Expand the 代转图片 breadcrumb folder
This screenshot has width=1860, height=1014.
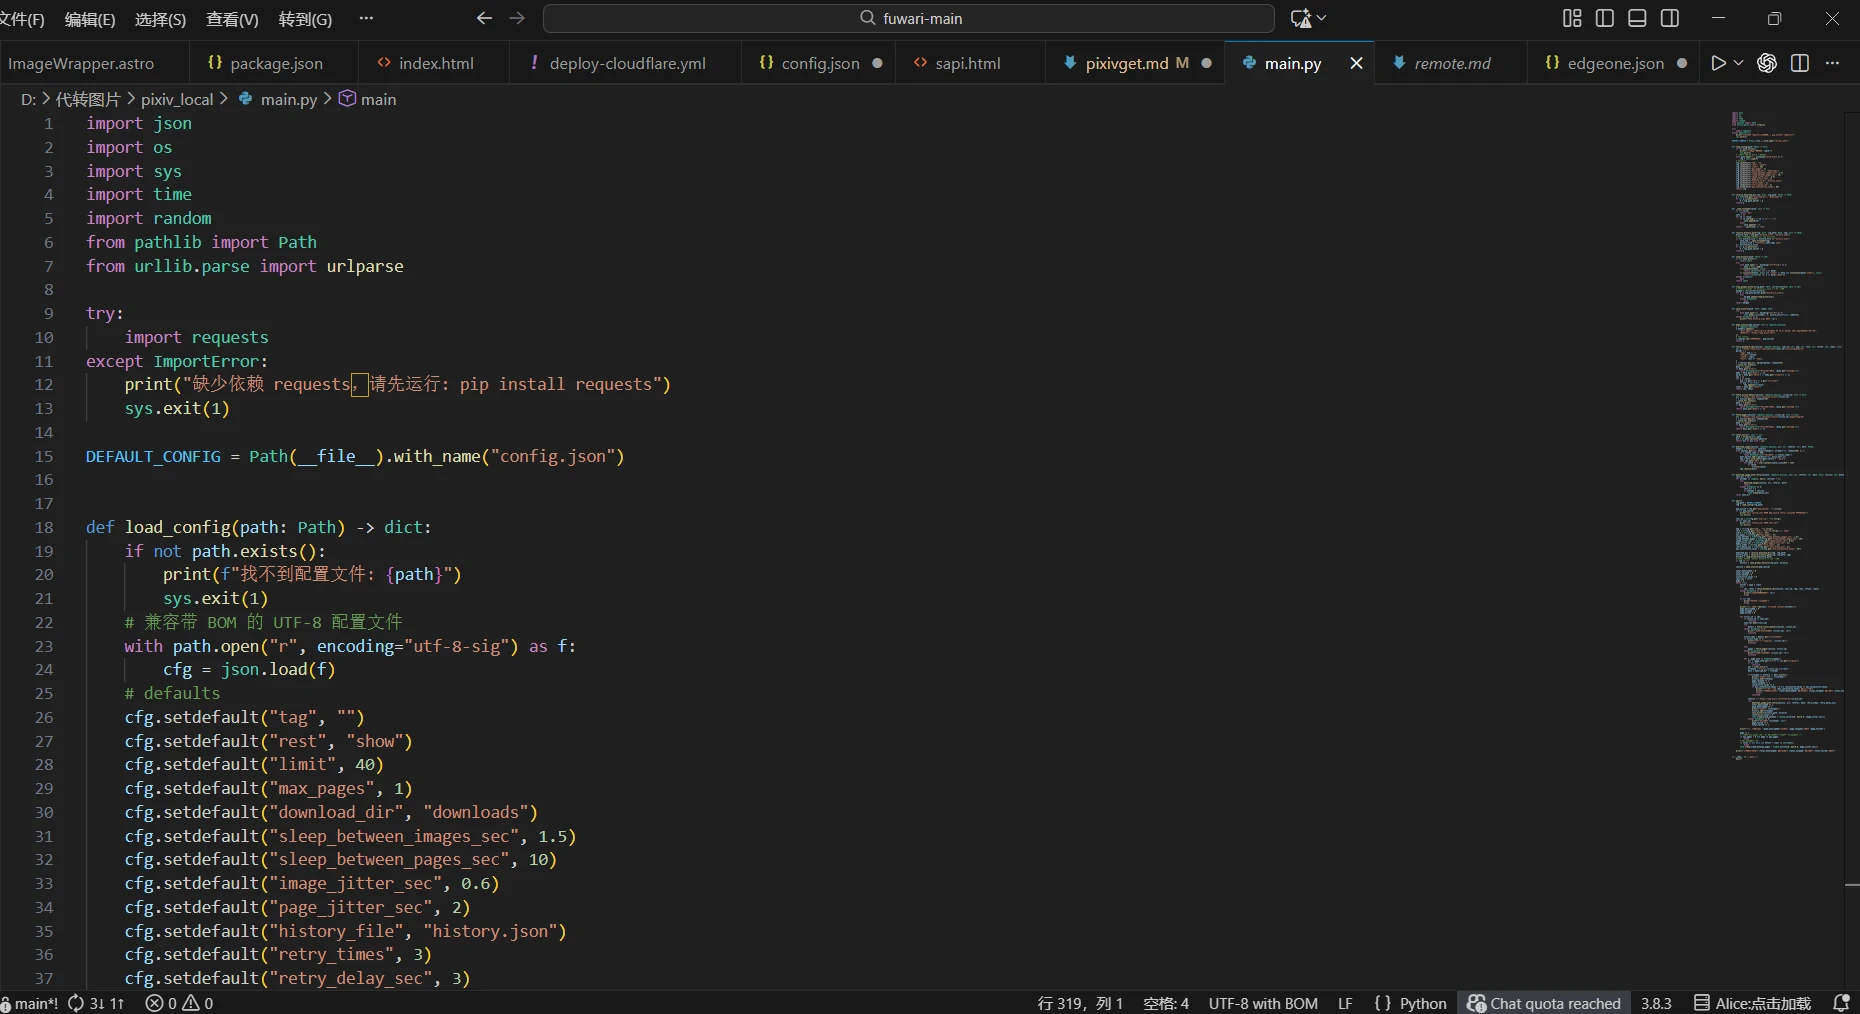coord(88,99)
